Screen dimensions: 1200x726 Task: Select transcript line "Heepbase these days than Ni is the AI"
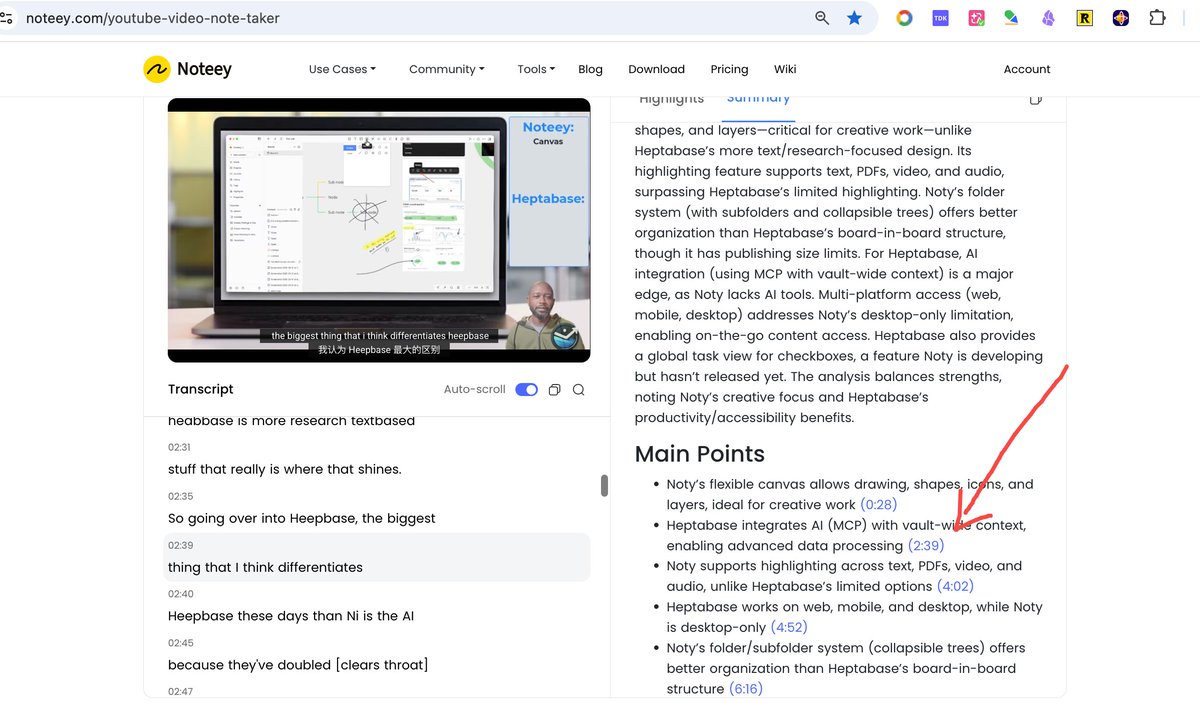tap(291, 617)
